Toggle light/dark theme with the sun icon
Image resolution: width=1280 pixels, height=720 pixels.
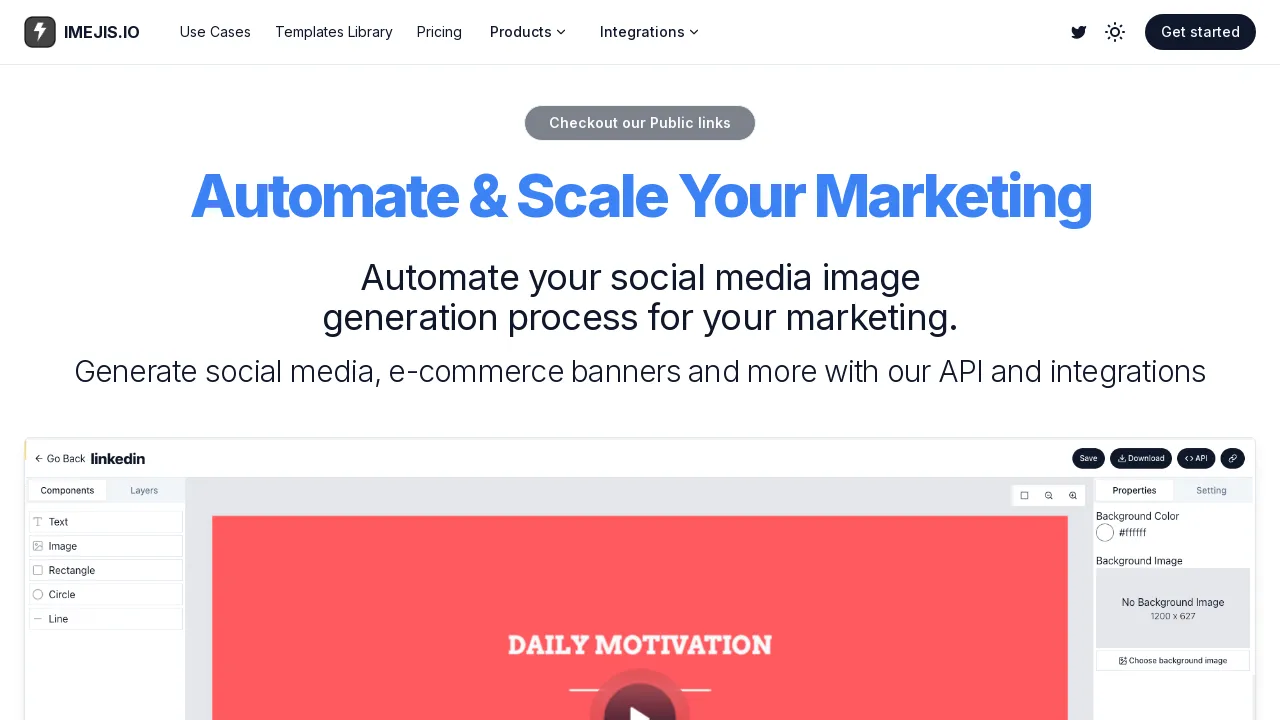coord(1115,32)
